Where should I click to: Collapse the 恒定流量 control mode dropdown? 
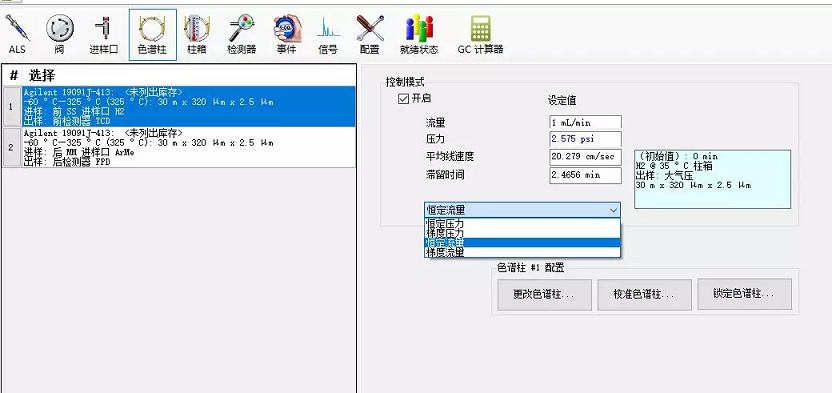522,210
